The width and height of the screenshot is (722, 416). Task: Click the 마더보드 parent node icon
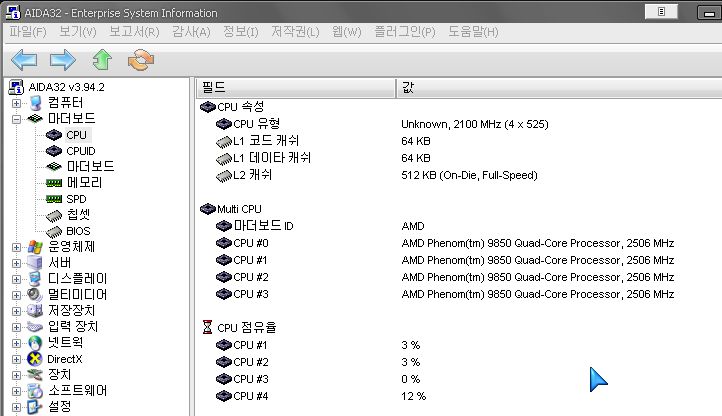click(35, 119)
